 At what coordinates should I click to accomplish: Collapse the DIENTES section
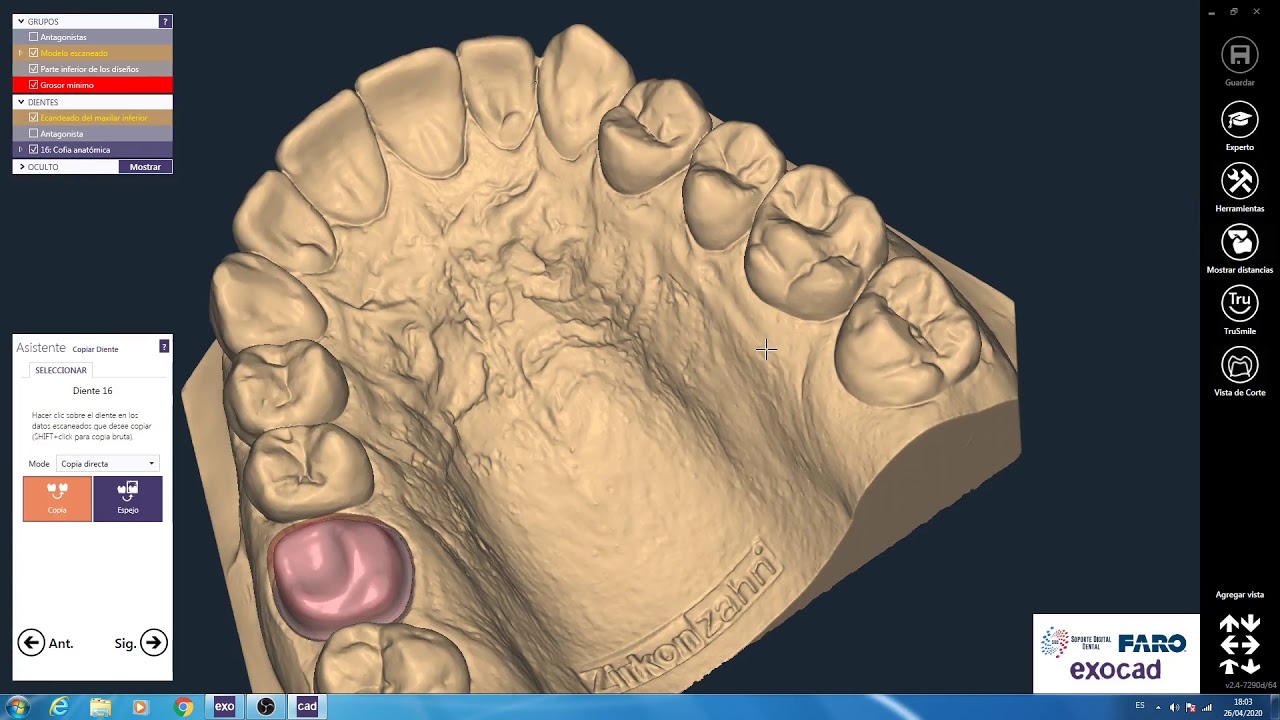click(x=21, y=102)
